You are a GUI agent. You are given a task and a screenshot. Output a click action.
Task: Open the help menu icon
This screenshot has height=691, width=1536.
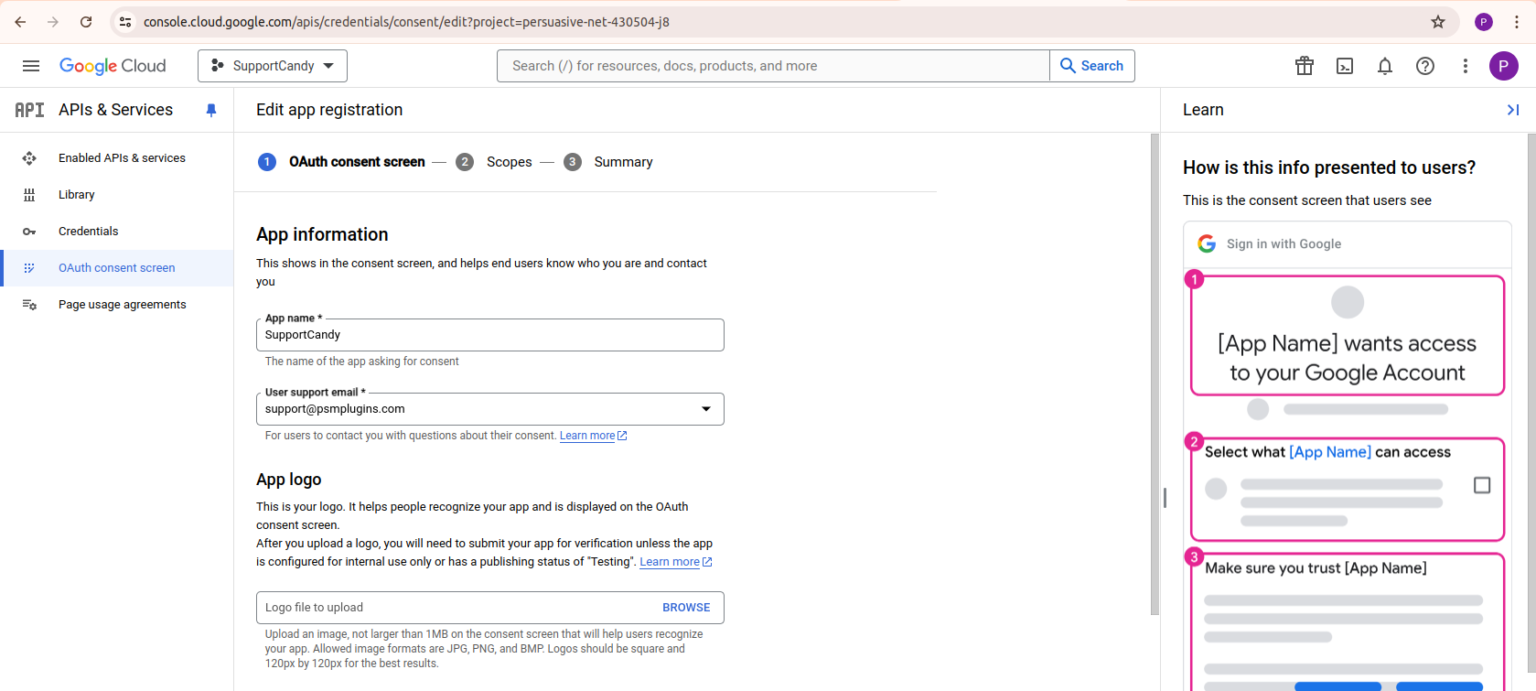pyautogui.click(x=1424, y=65)
